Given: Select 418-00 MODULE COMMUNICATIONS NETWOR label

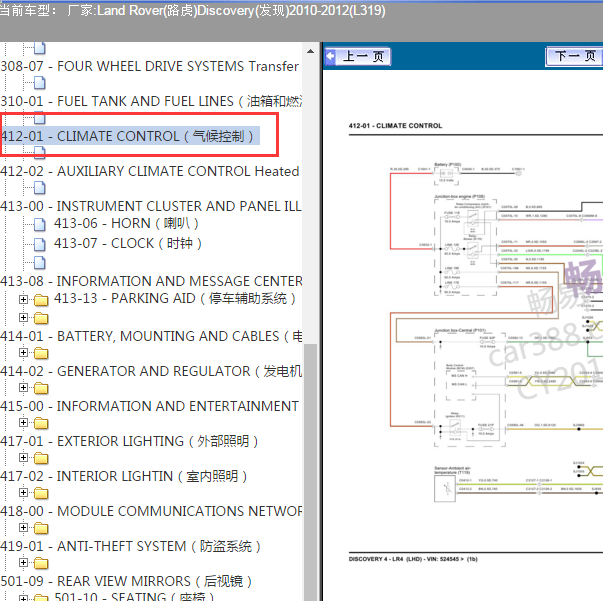Looking at the screenshot, I should click(151, 511).
